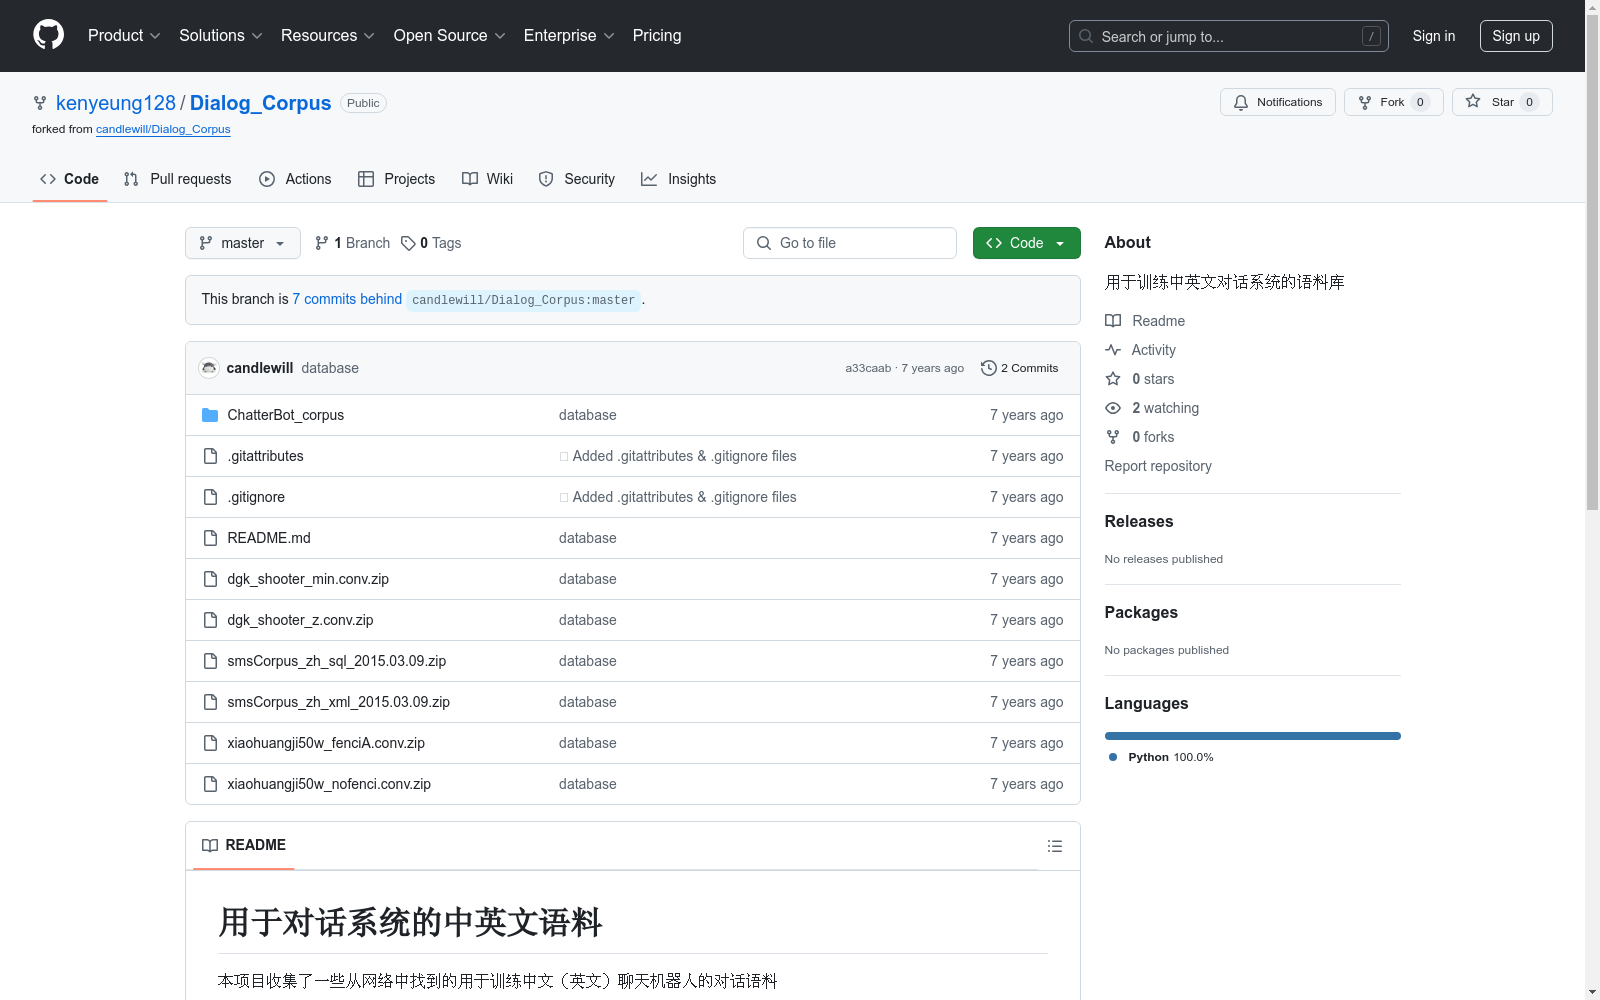
Task: Click the fork icon in Fork button
Action: click(1365, 102)
